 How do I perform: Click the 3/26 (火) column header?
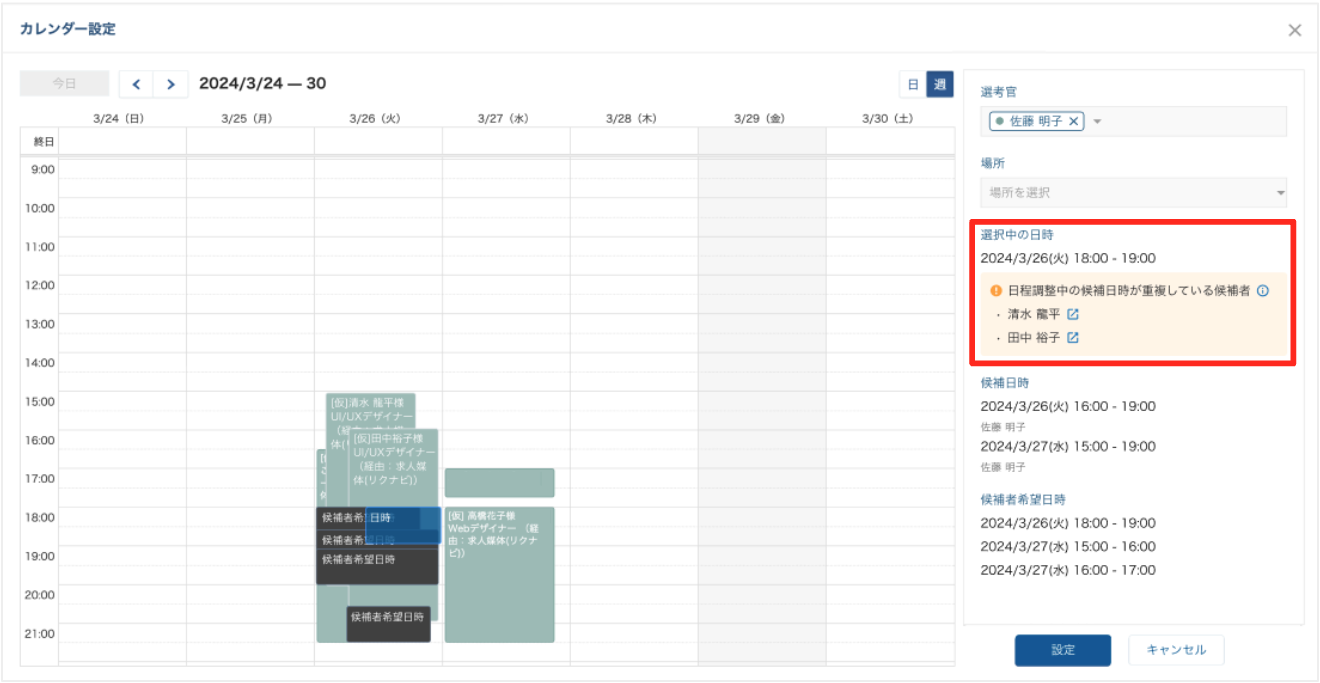point(375,118)
